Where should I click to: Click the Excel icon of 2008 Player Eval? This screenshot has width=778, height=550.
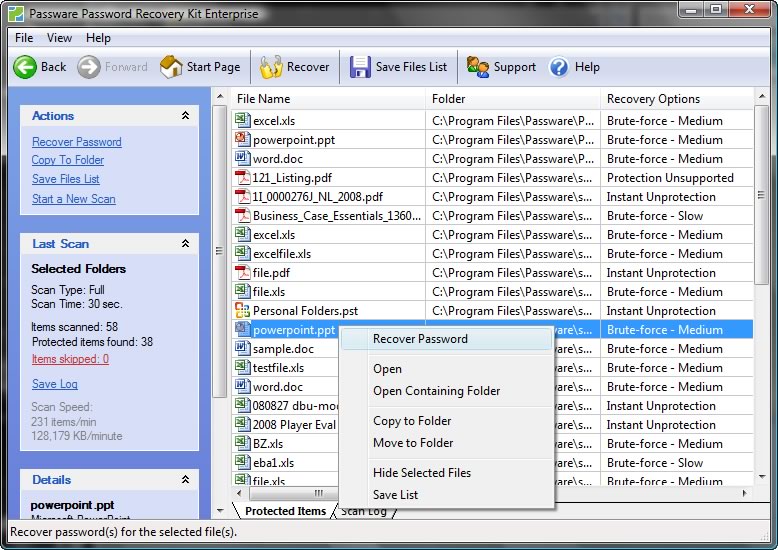[243, 424]
